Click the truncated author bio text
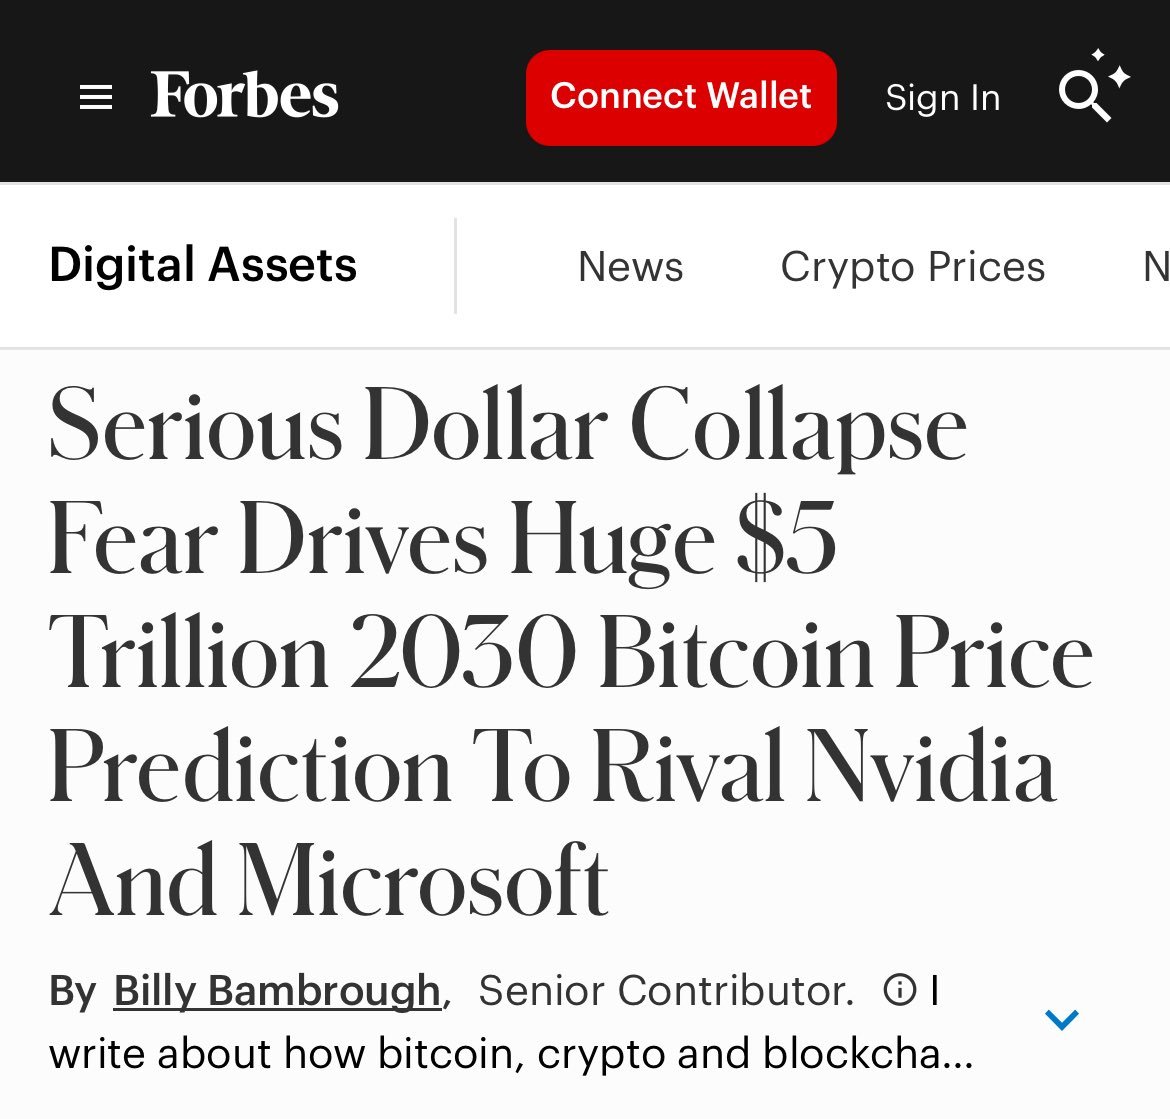Image resolution: width=1170 pixels, height=1119 pixels. click(510, 1053)
